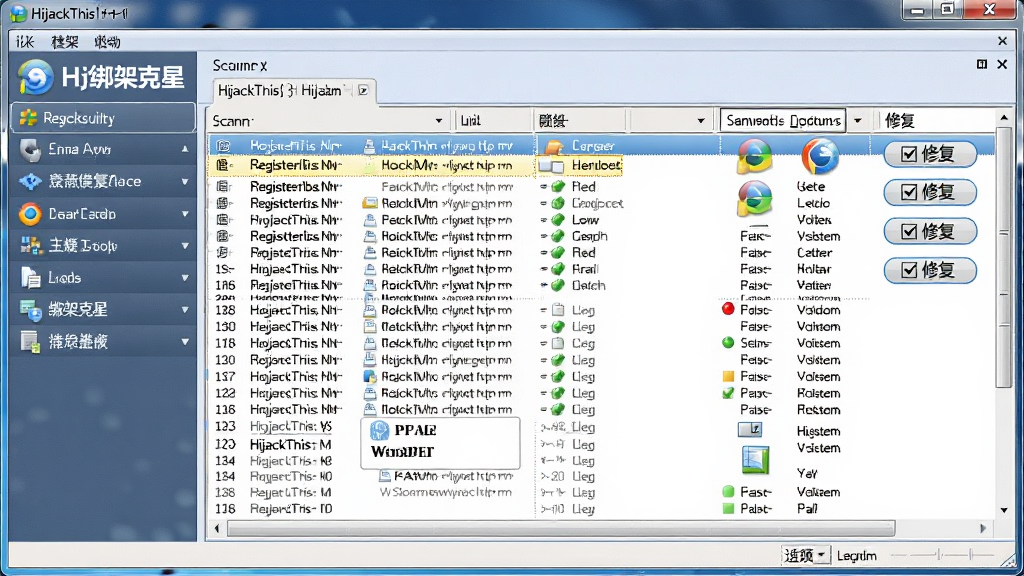Click the orange globe DearCardp icon
1024x576 pixels.
(x=30, y=214)
